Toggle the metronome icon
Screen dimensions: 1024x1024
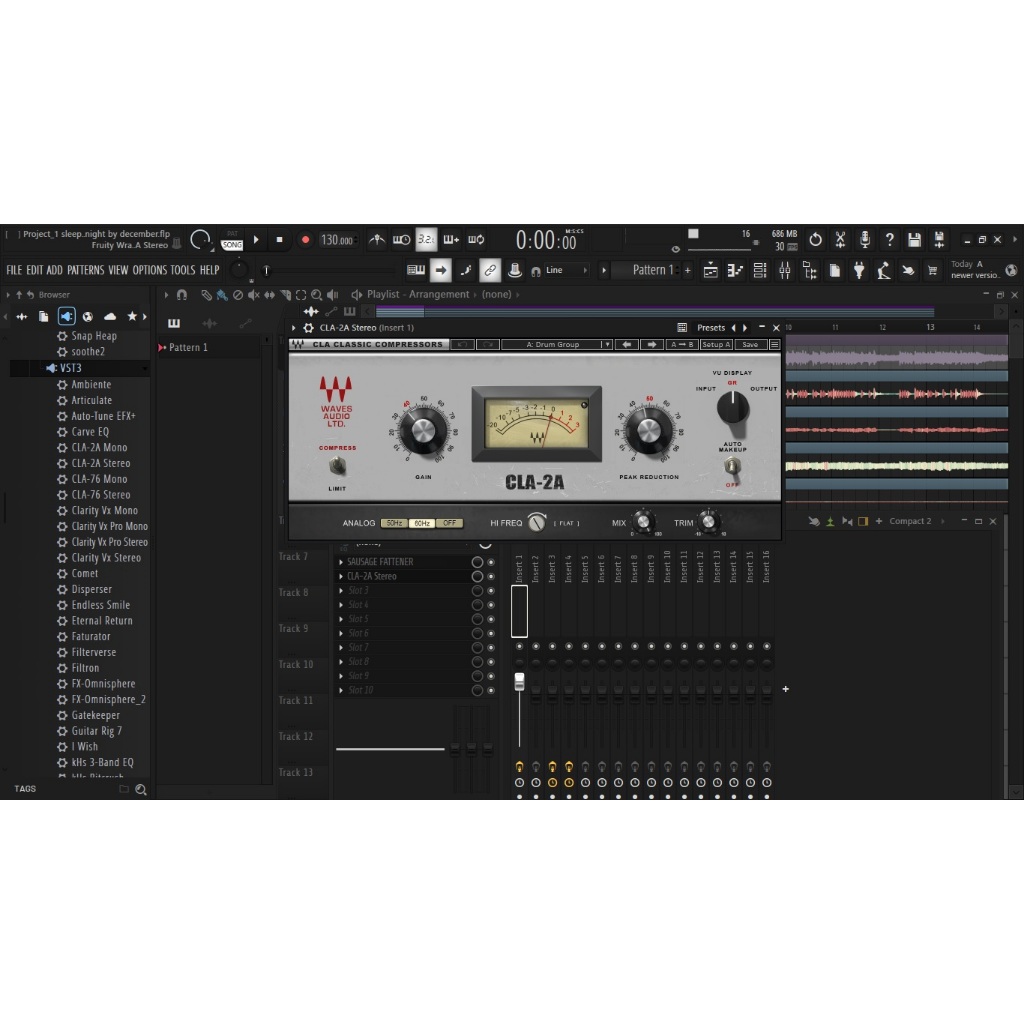(377, 240)
